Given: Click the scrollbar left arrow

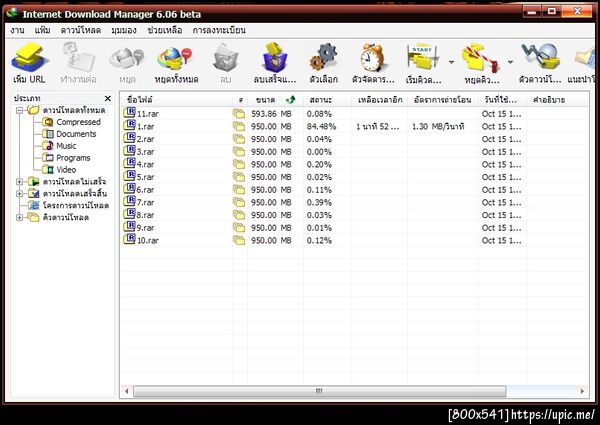Looking at the screenshot, I should (x=126, y=391).
